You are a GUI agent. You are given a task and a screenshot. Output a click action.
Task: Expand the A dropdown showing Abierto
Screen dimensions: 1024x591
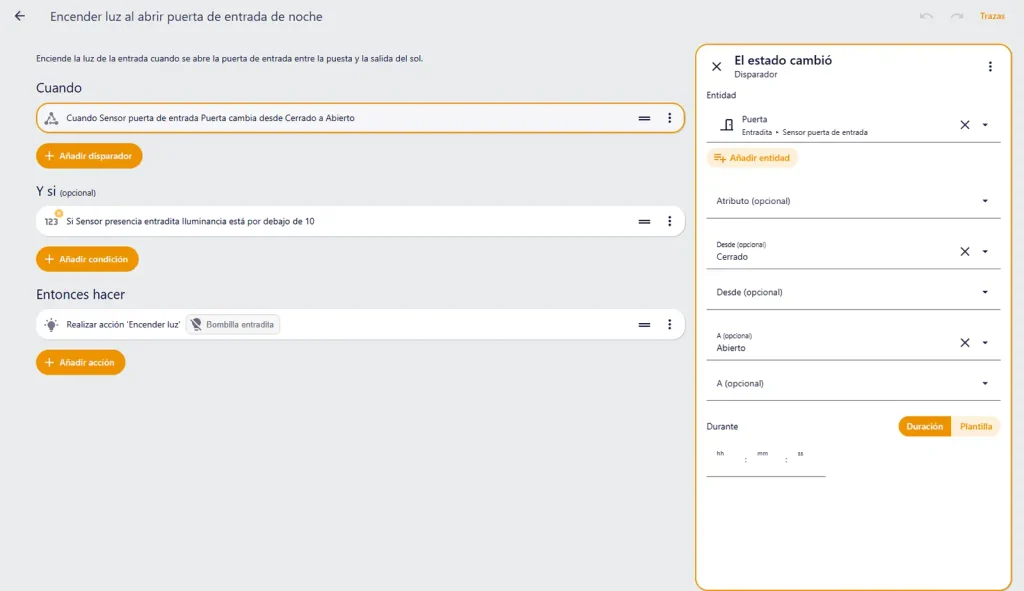point(985,343)
